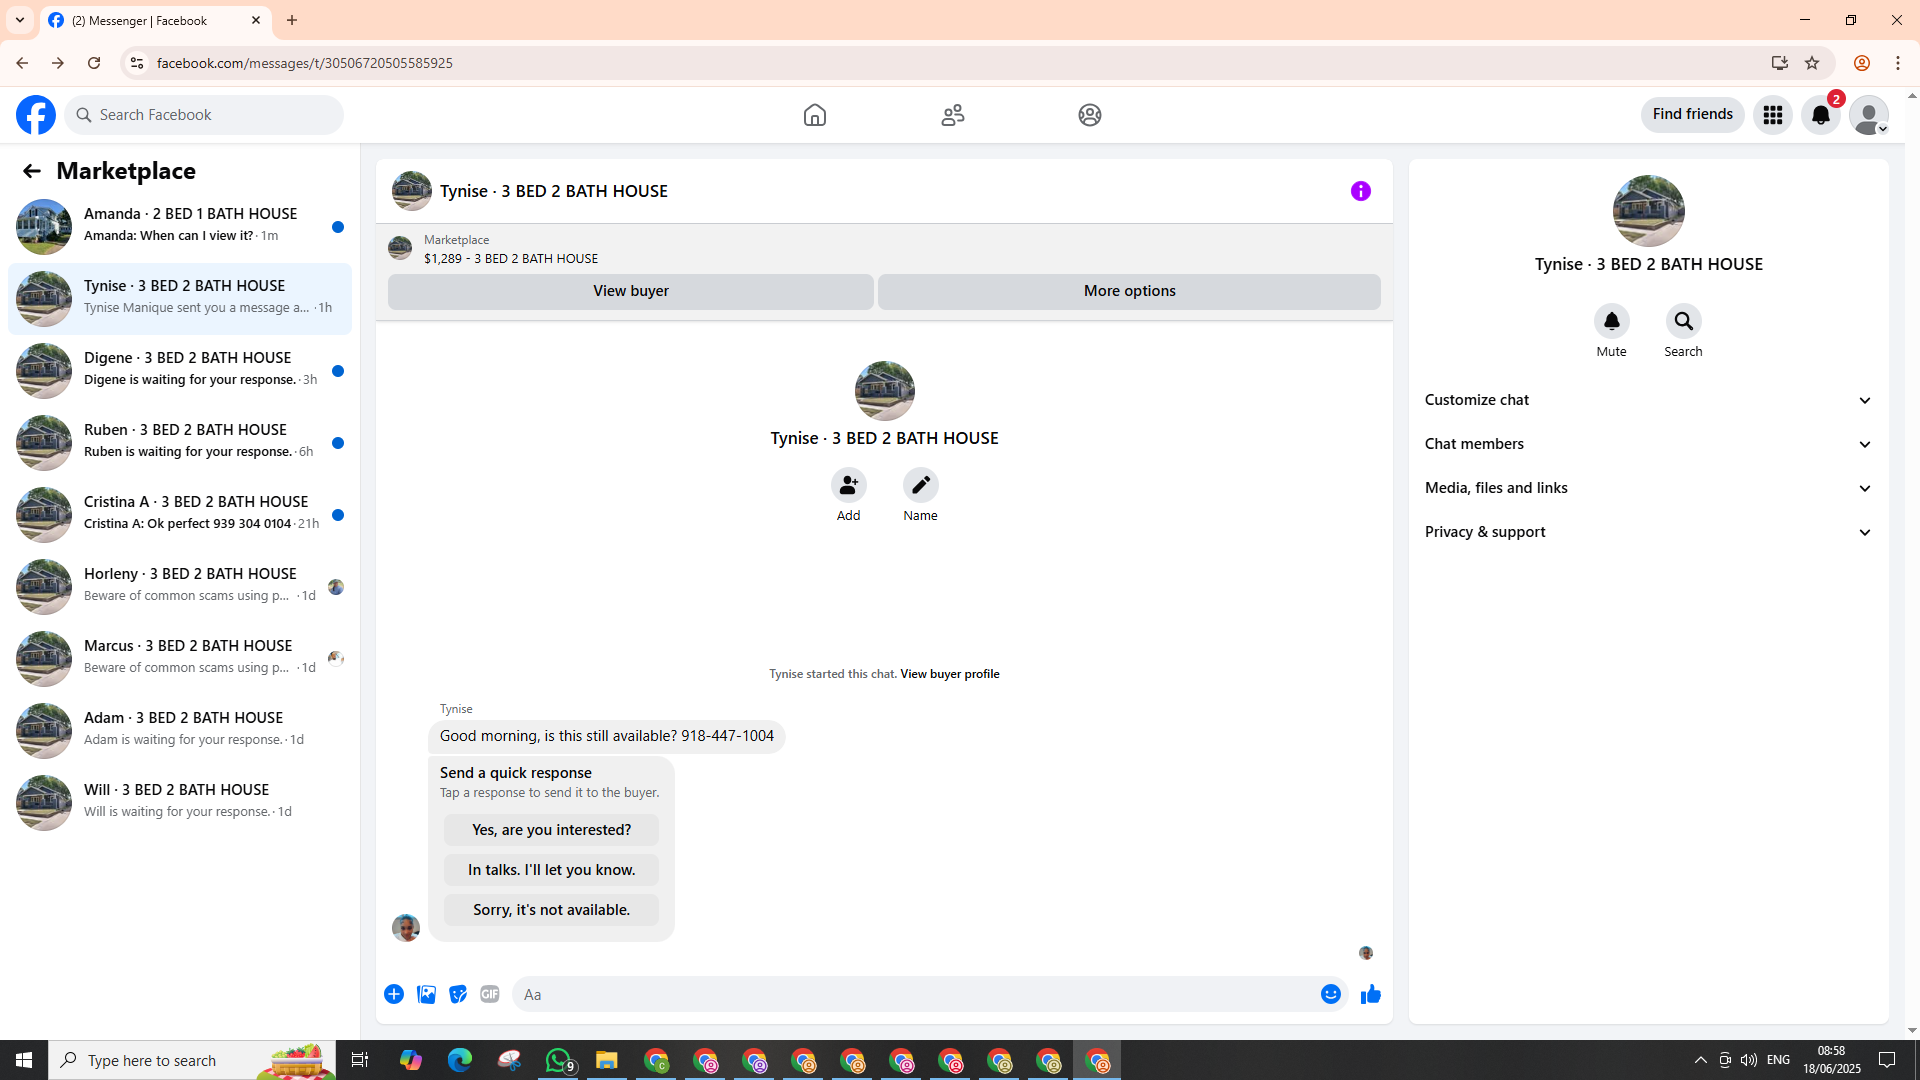Click the More options button
1920x1080 pixels.
click(1129, 291)
